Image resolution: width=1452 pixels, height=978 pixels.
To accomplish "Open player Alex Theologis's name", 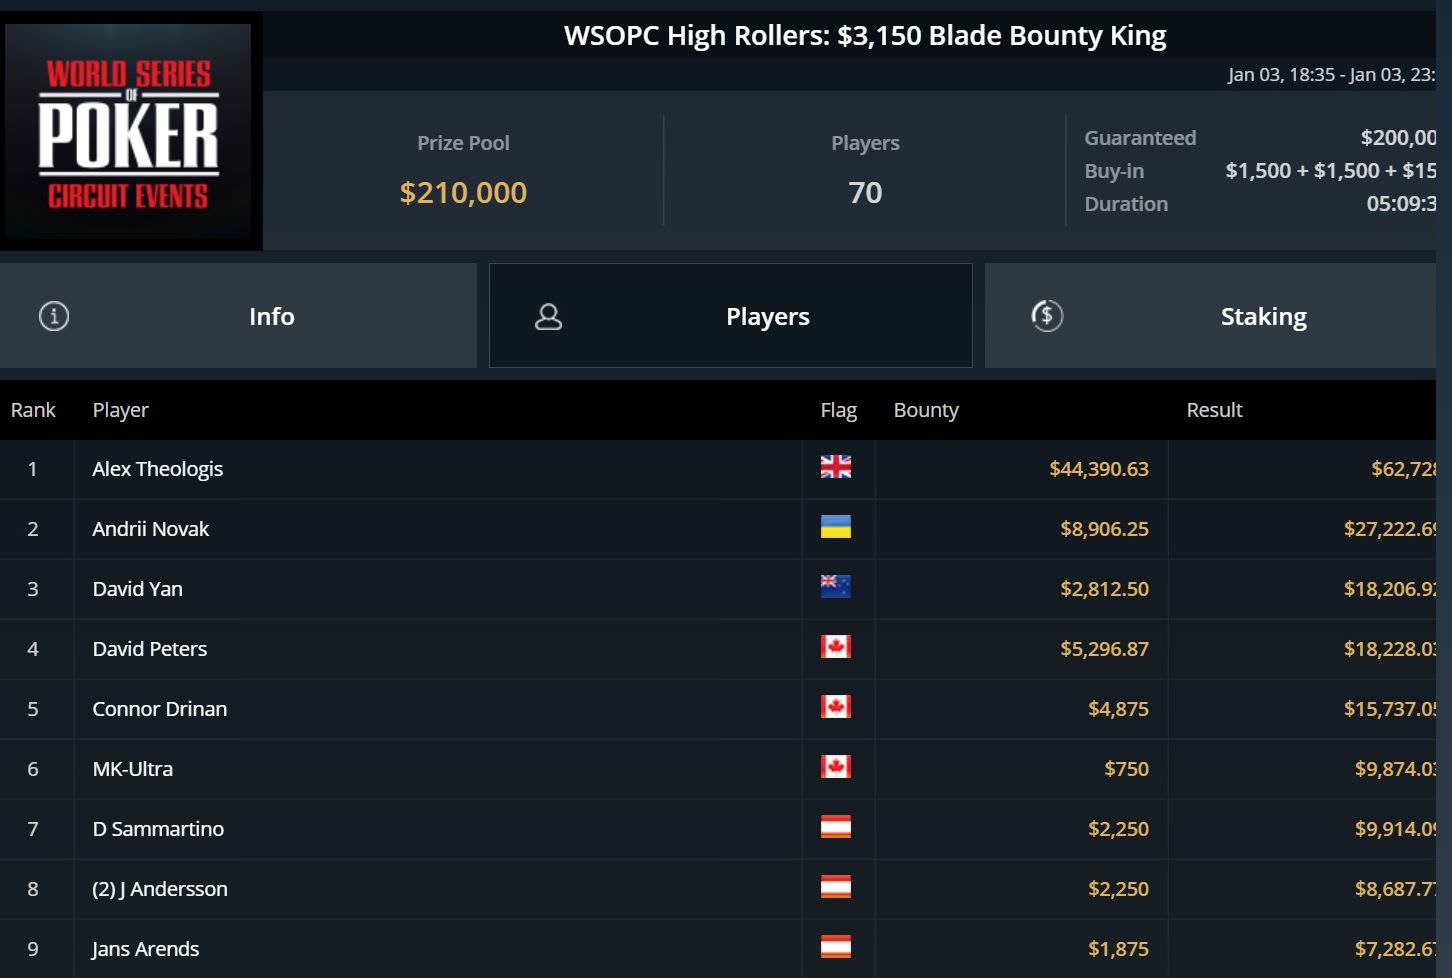I will [x=157, y=469].
